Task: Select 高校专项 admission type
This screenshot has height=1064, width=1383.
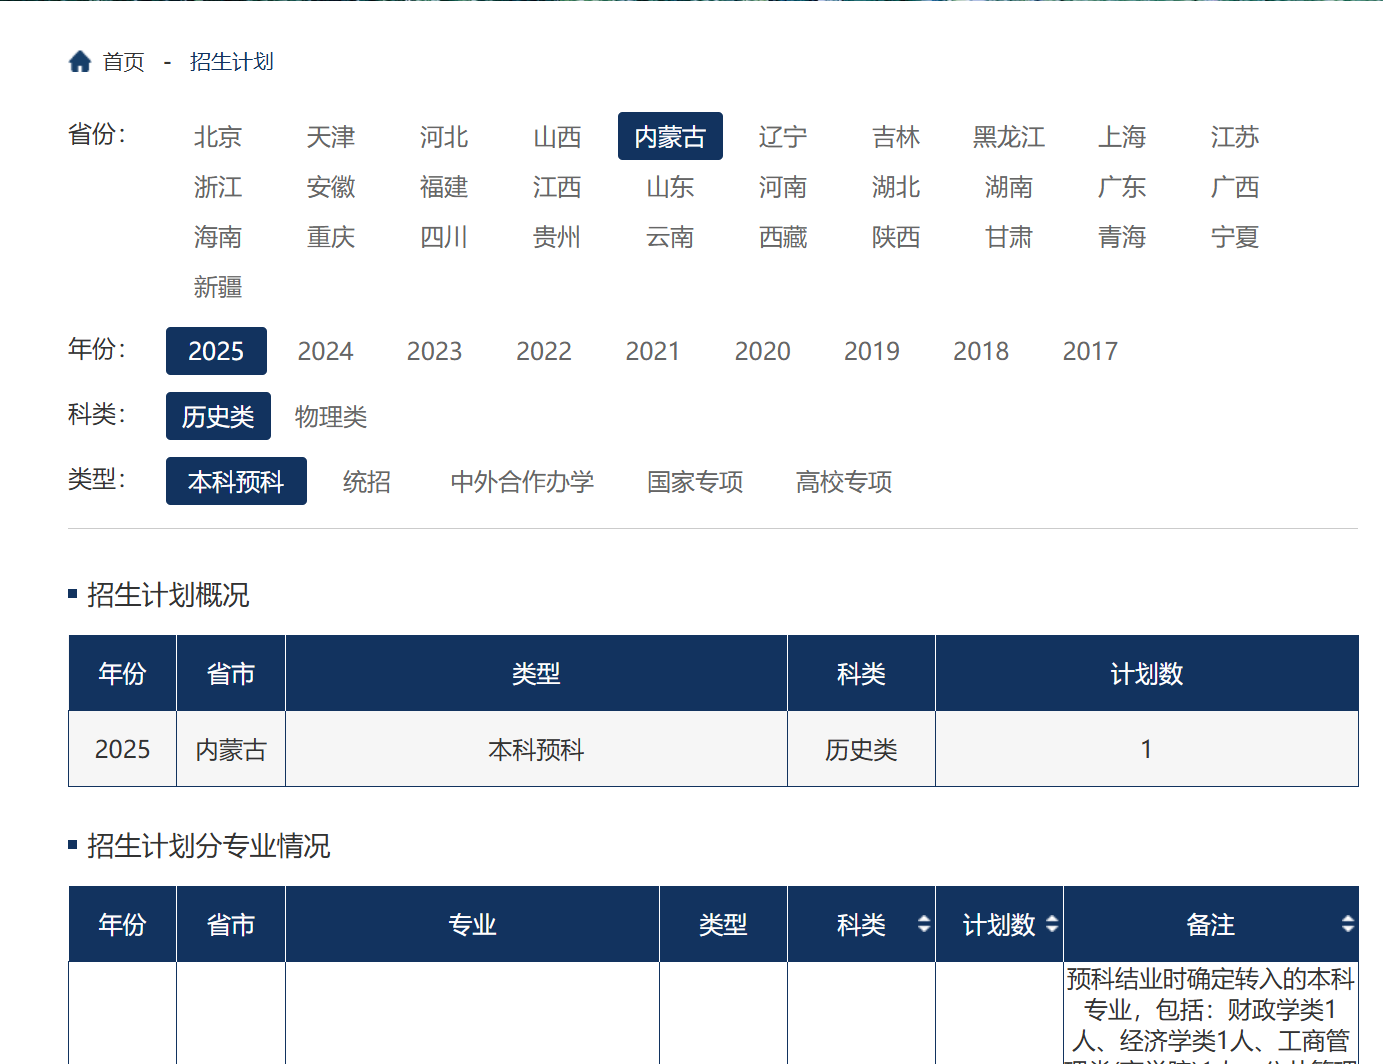Action: [844, 482]
